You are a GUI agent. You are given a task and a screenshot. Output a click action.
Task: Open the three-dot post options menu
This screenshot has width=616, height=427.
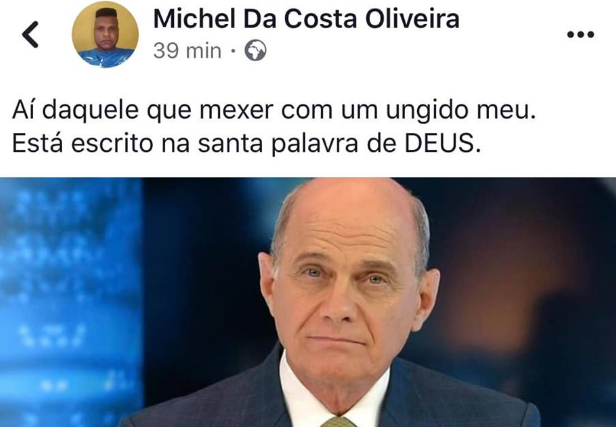pos(580,35)
